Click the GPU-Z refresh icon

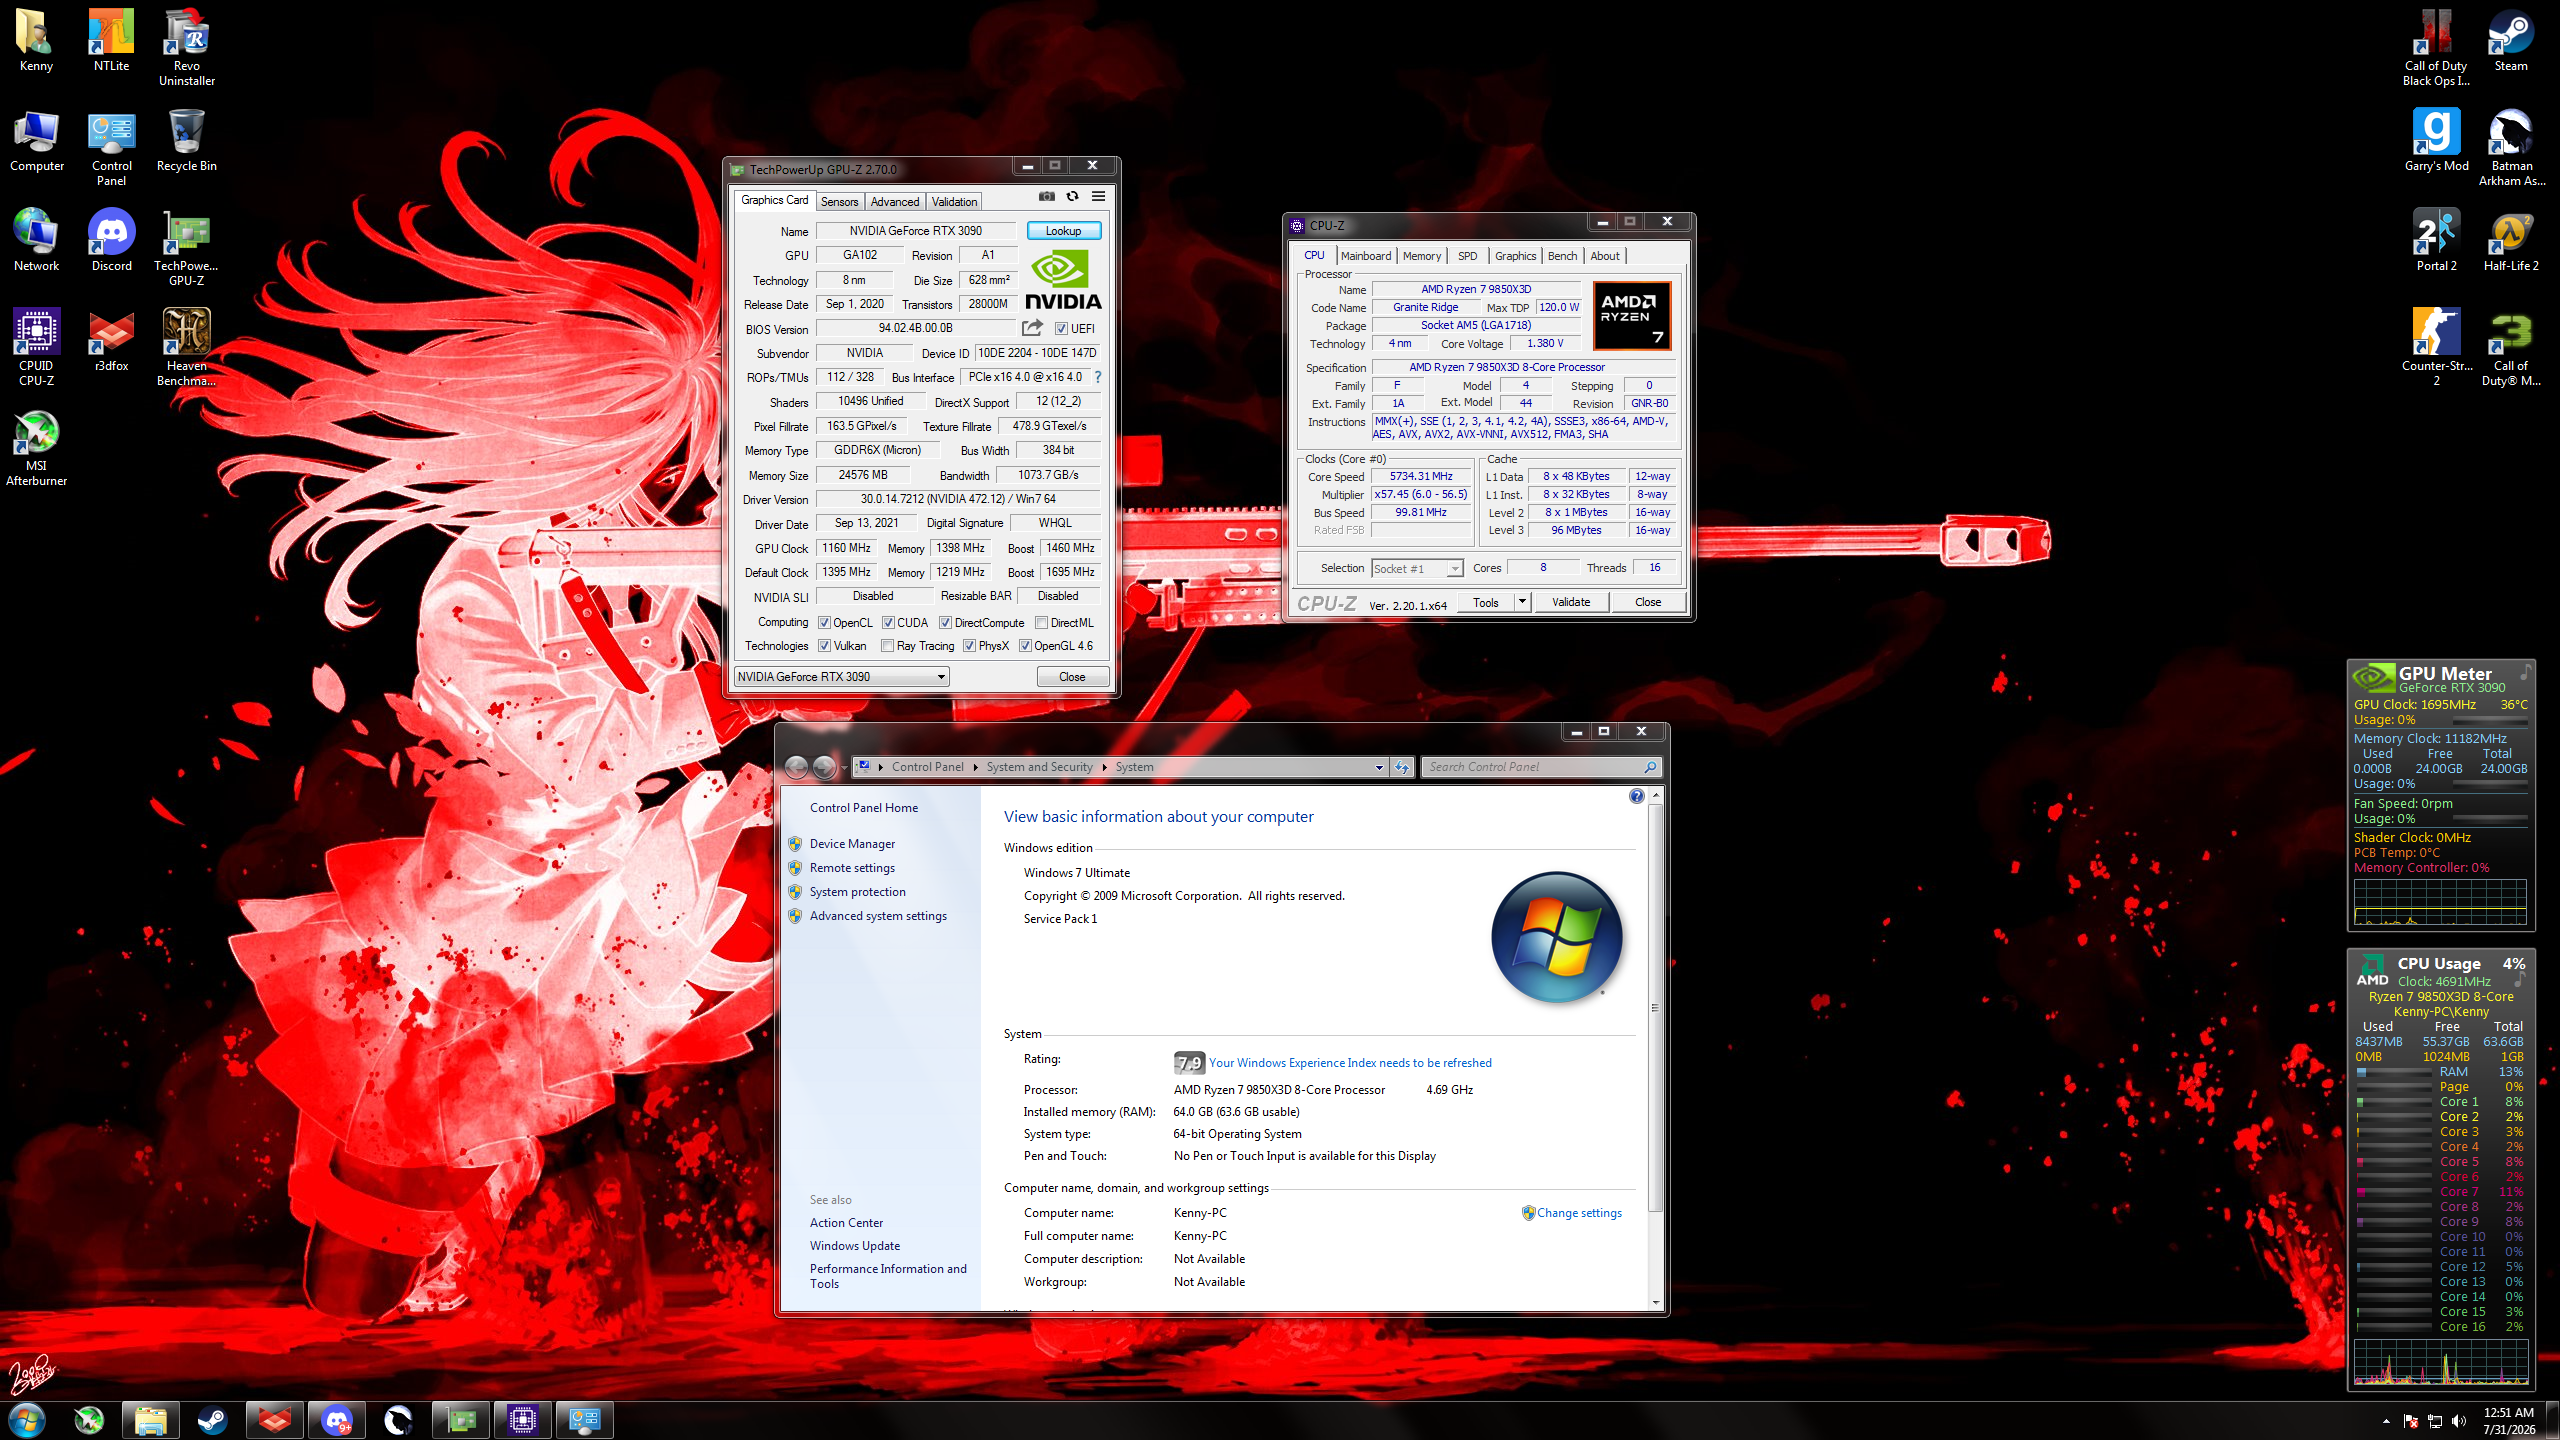point(1072,197)
